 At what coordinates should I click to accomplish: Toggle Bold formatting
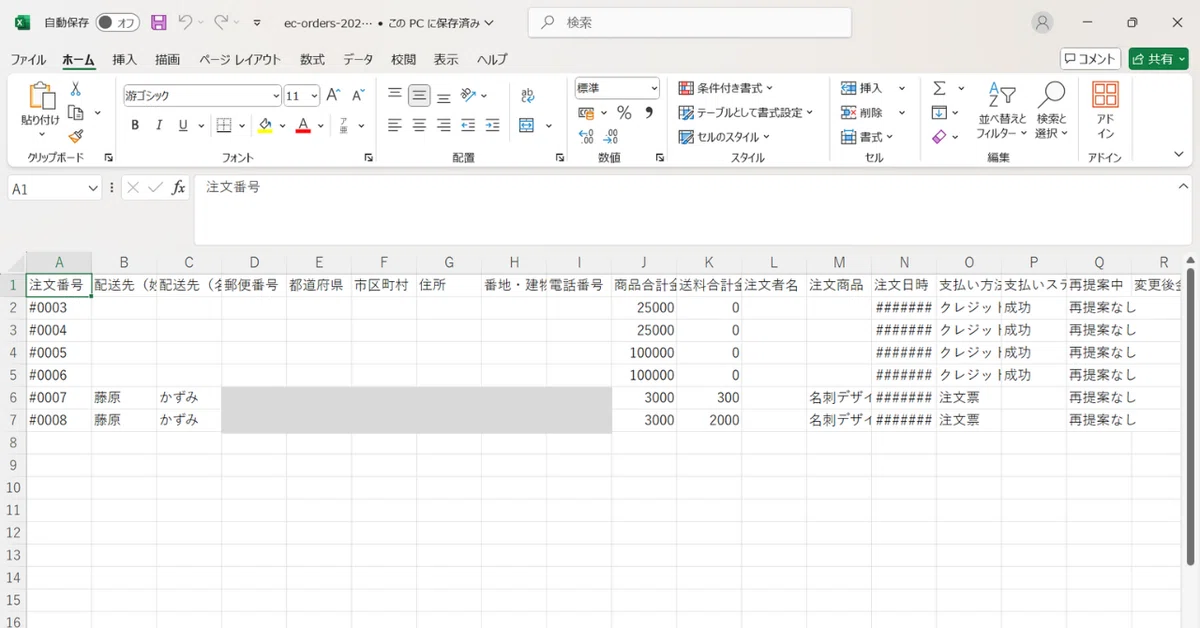coord(135,125)
